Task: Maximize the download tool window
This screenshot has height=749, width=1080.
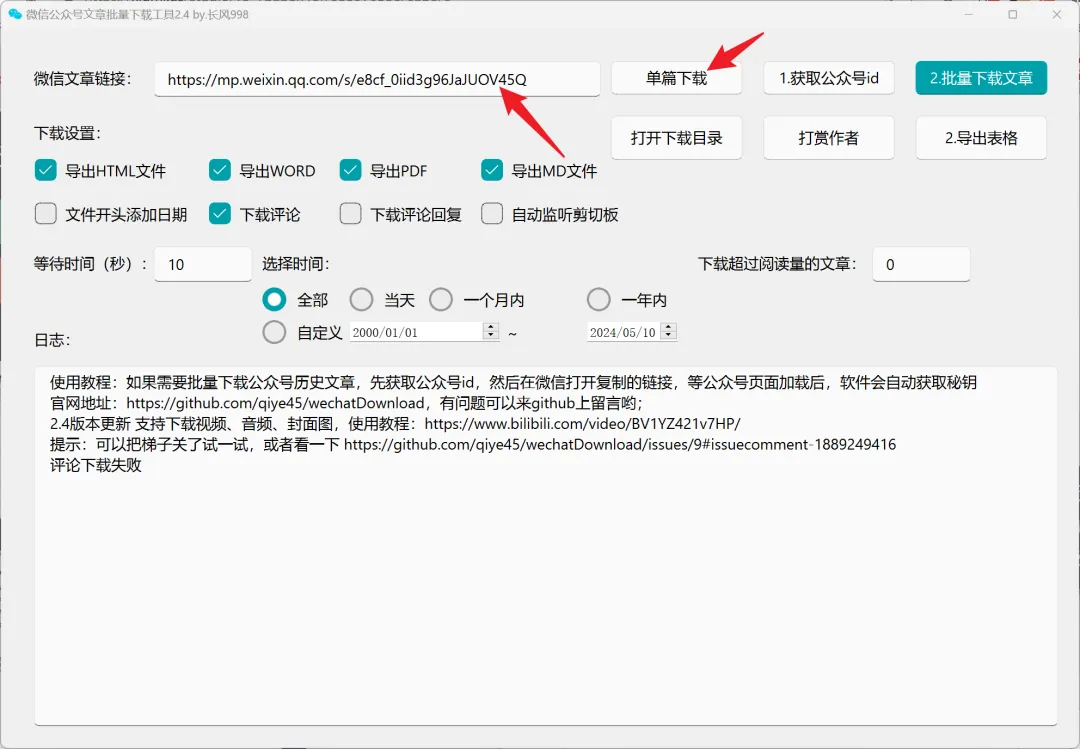Action: [x=1012, y=14]
